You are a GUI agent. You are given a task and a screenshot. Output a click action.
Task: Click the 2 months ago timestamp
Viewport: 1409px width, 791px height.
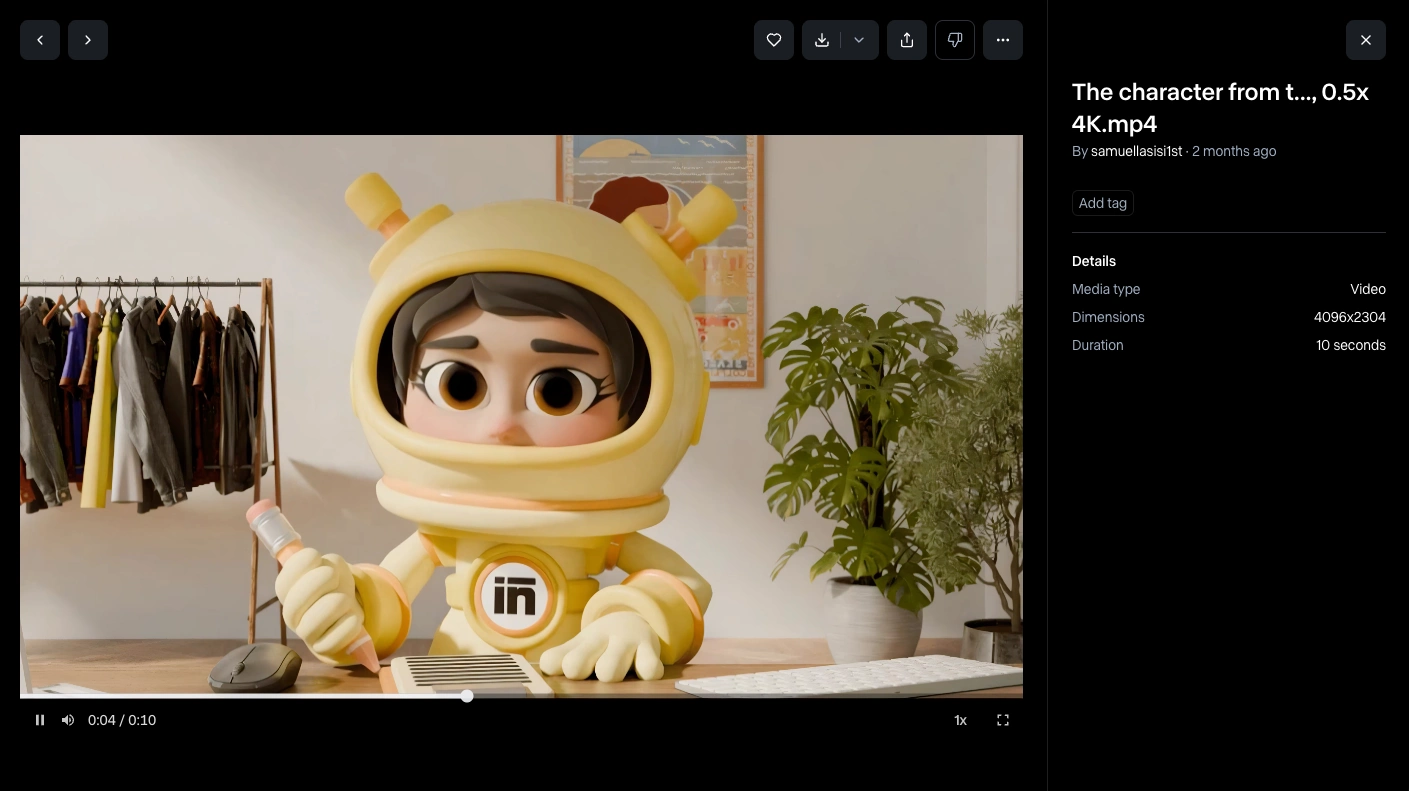1234,151
